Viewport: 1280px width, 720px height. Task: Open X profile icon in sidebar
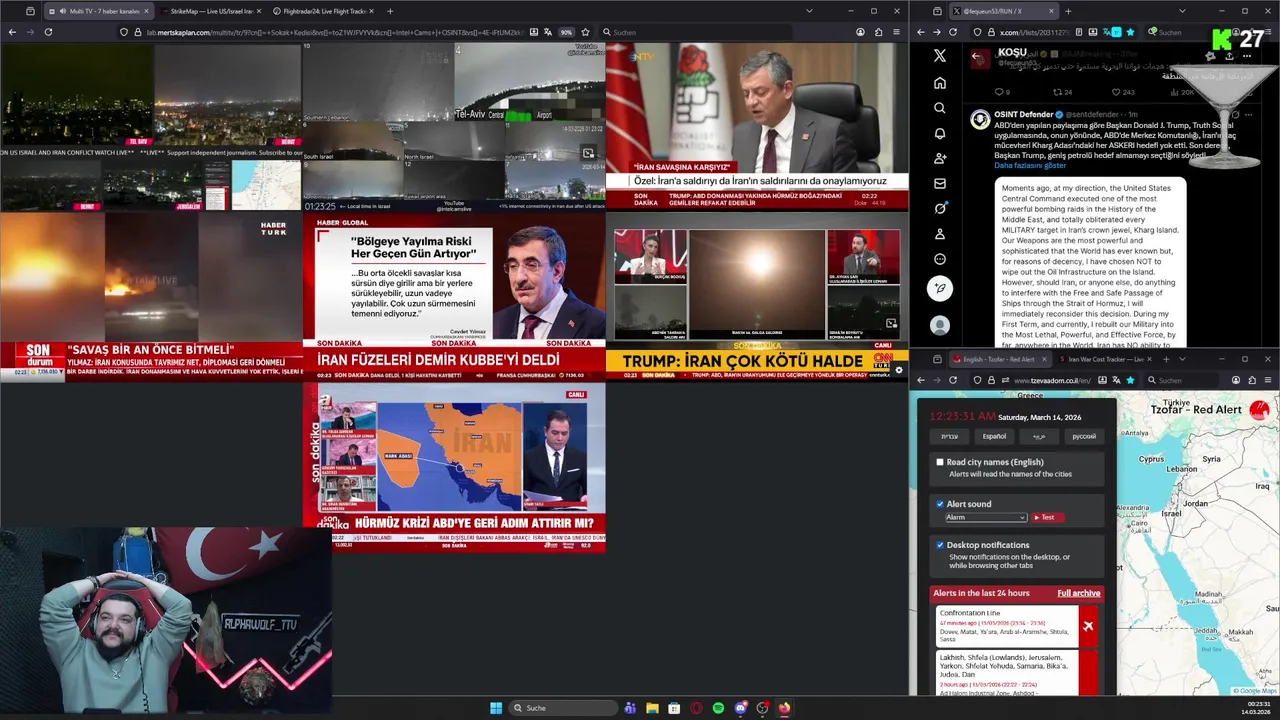(x=939, y=234)
